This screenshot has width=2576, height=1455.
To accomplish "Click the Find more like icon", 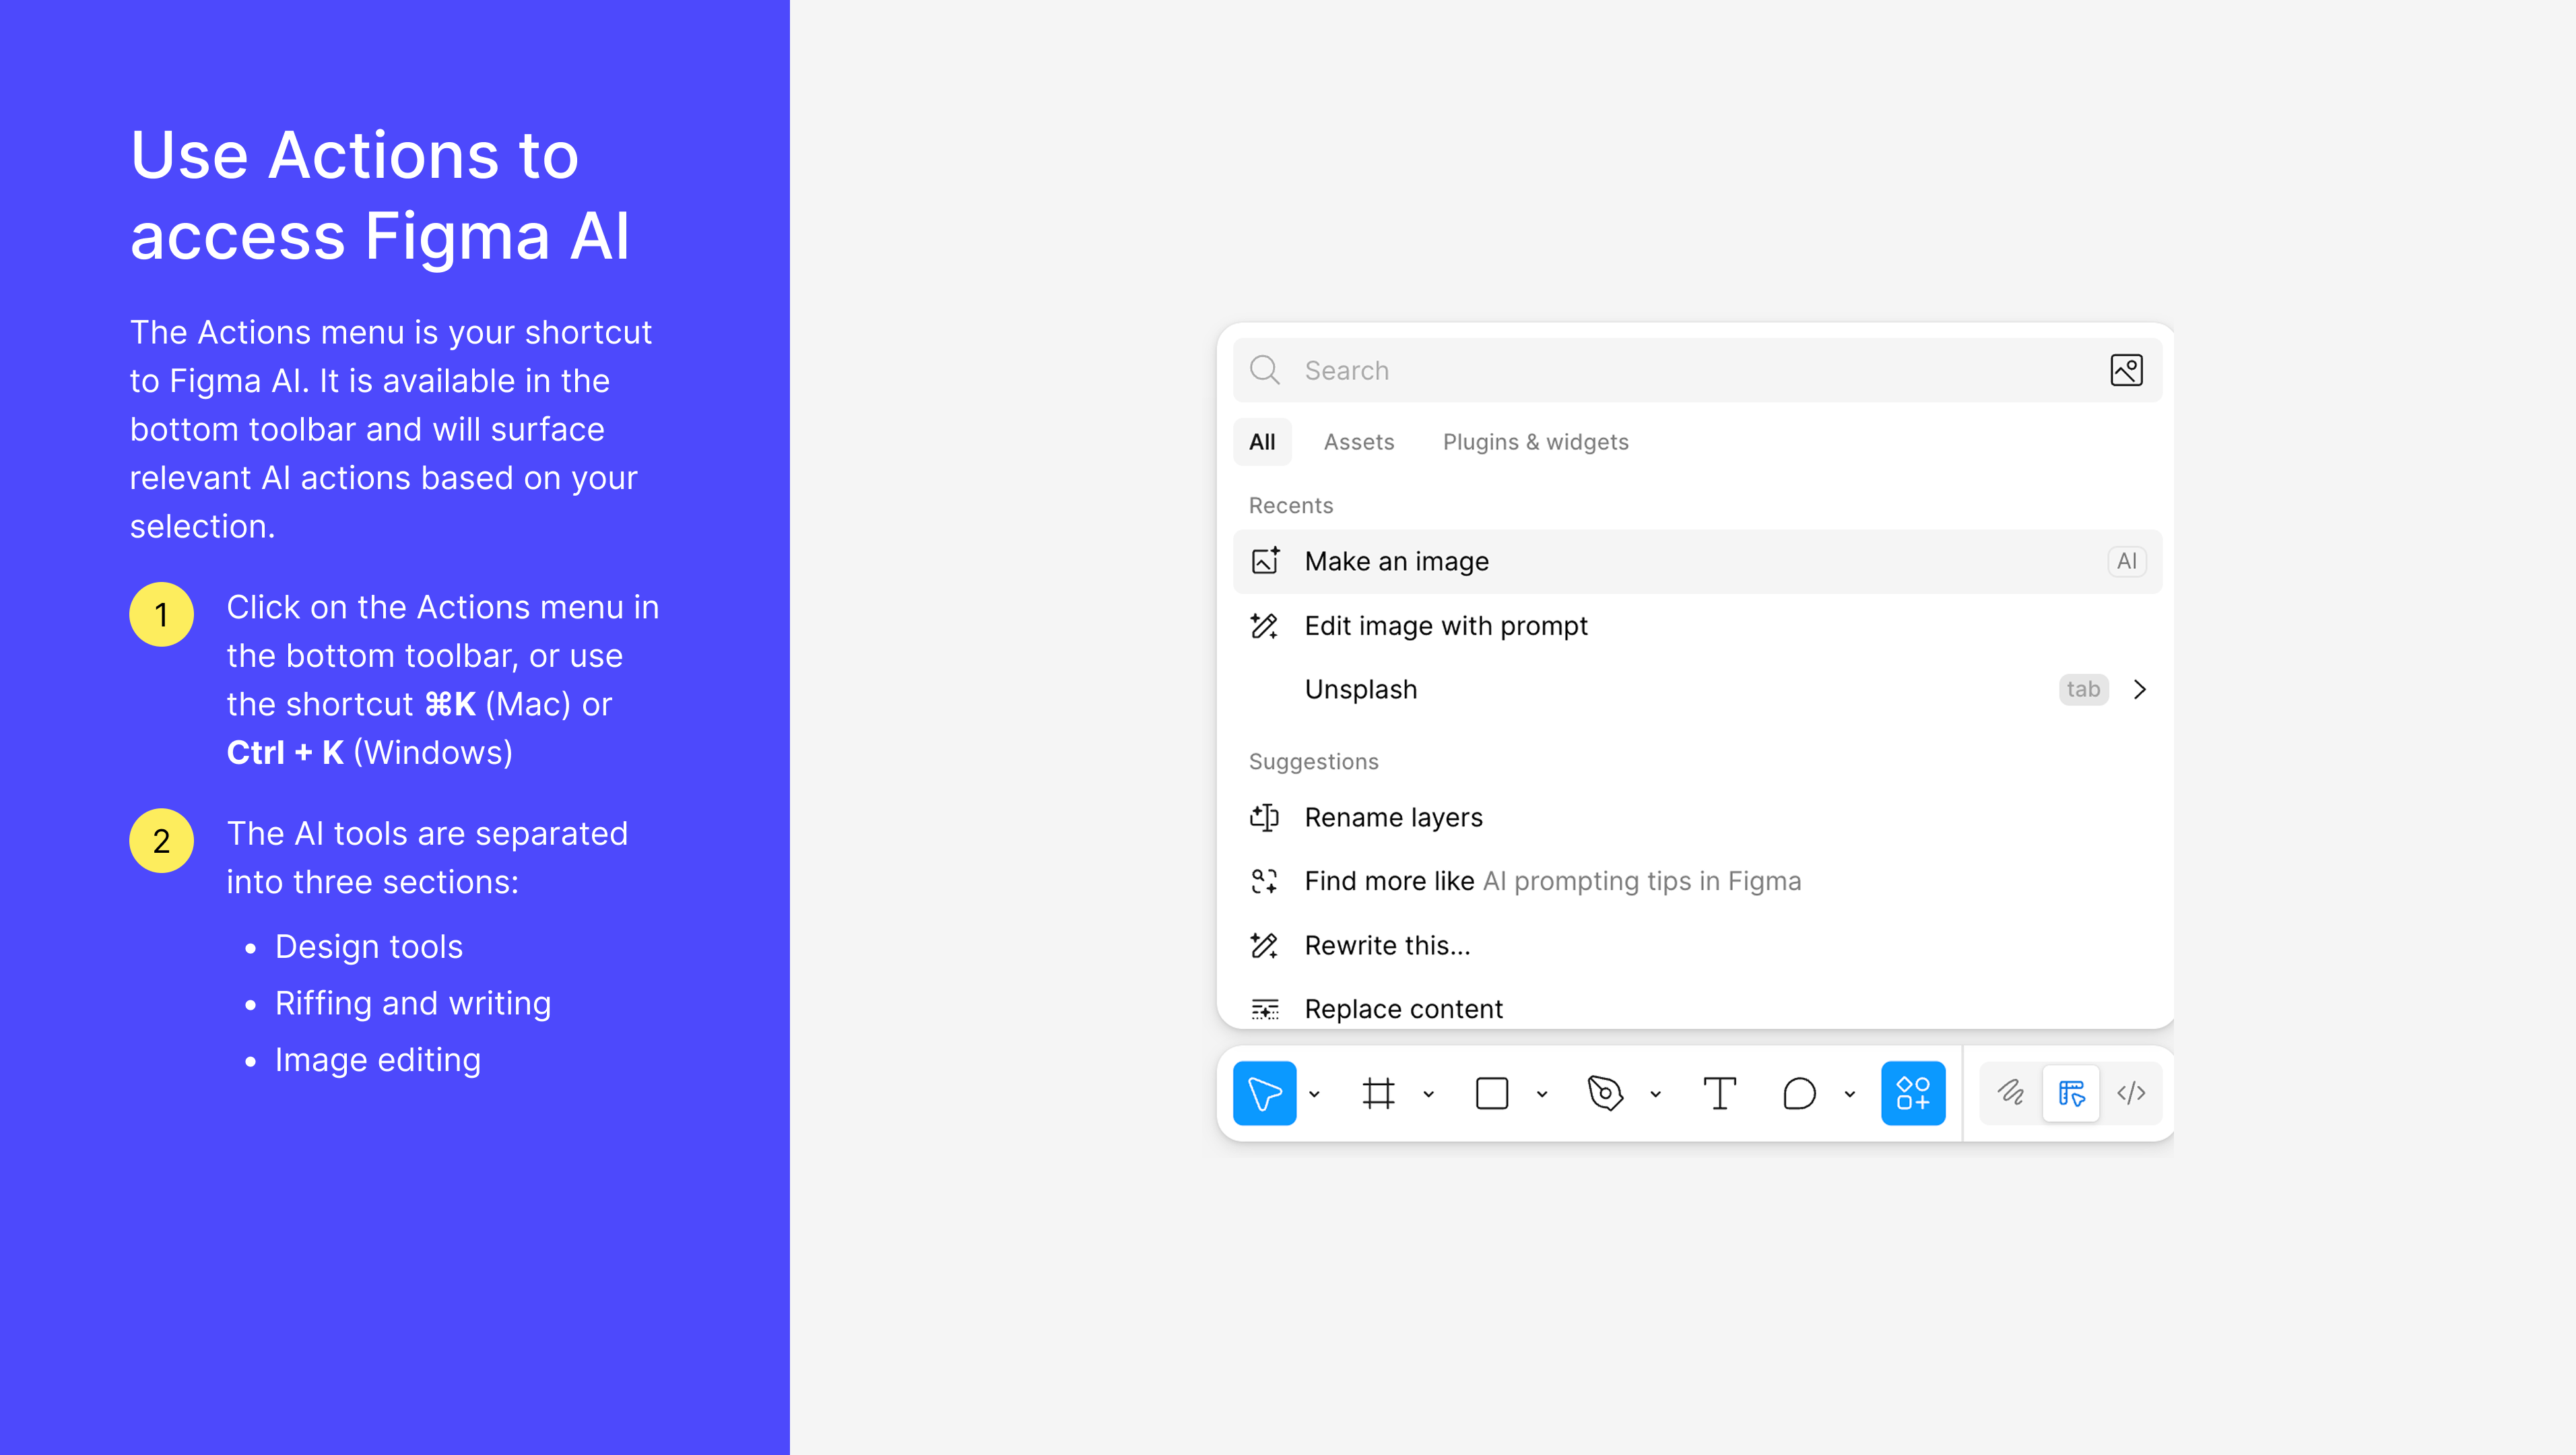I will (1265, 881).
